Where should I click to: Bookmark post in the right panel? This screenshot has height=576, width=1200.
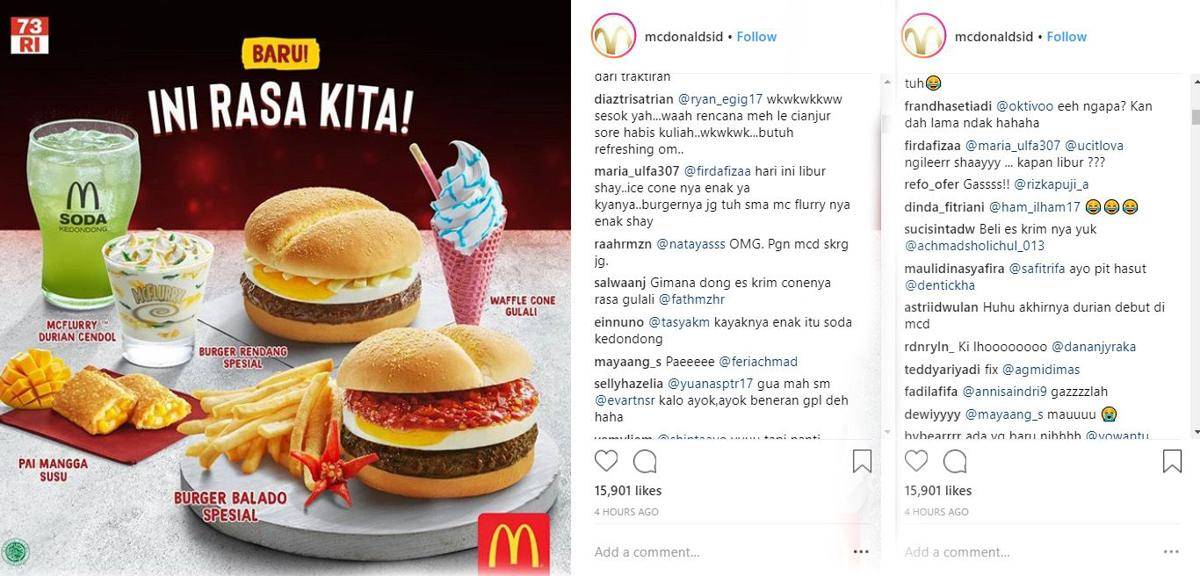tap(1172, 461)
